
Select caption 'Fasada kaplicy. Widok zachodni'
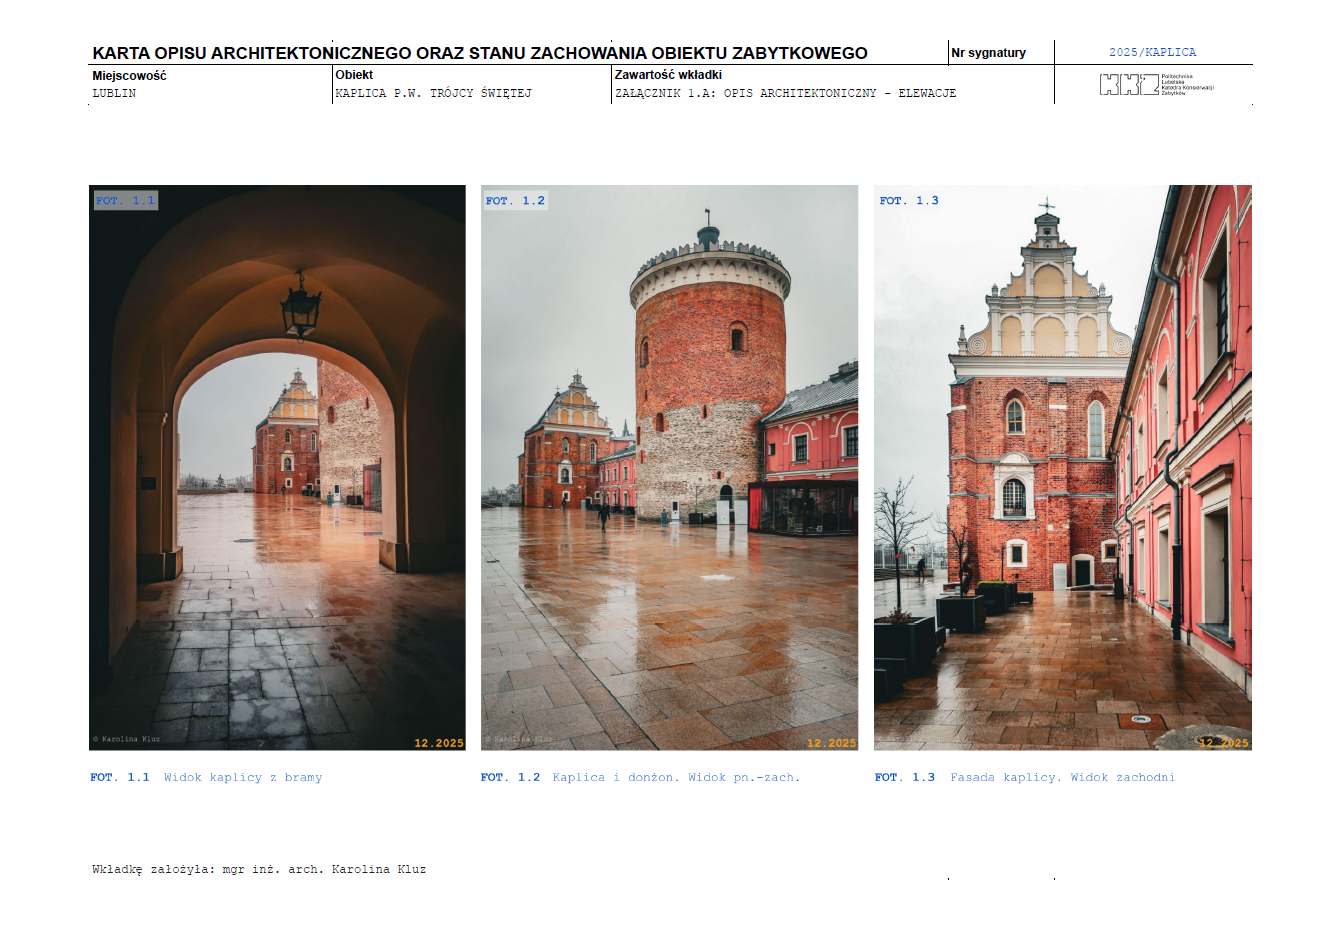[1063, 777]
